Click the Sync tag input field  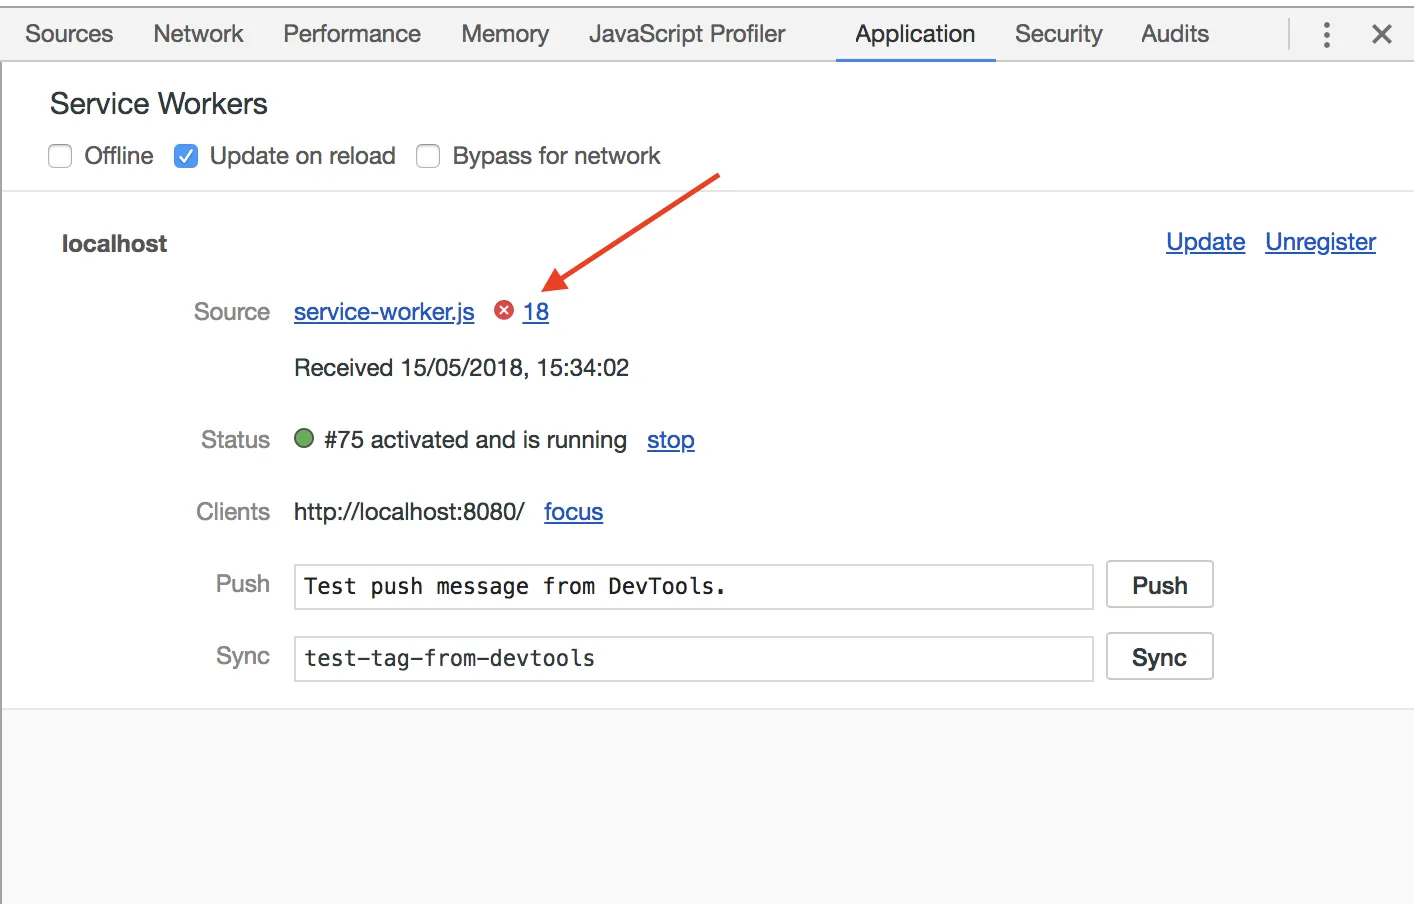(693, 658)
